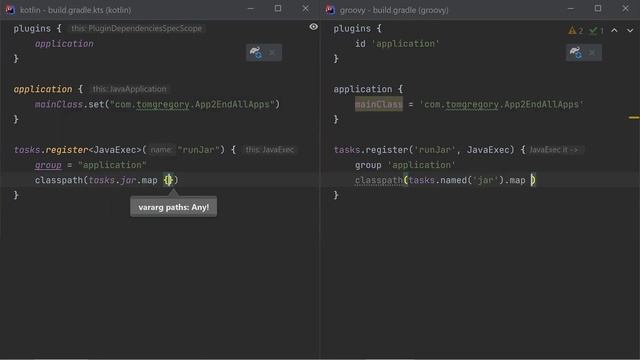Go to previous highlighted error arrow
Screen dimensions: 640x360
pos(614,31)
